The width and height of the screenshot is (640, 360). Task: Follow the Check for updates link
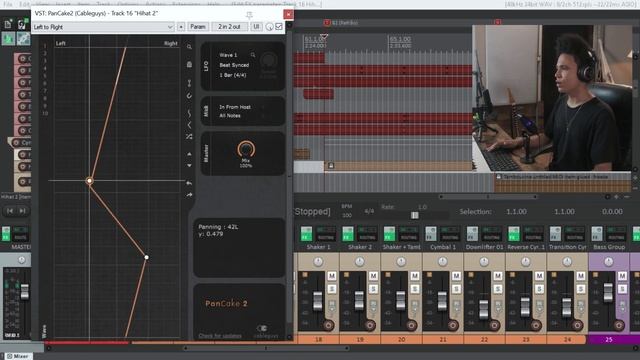(x=220, y=336)
